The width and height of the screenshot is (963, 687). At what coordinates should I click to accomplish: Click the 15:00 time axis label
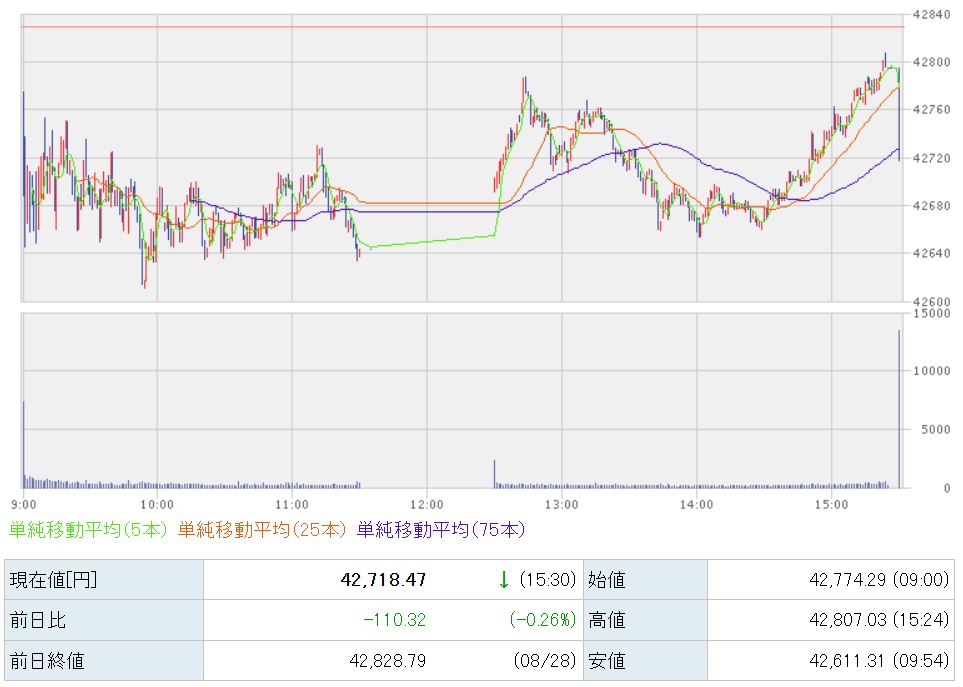pos(831,505)
